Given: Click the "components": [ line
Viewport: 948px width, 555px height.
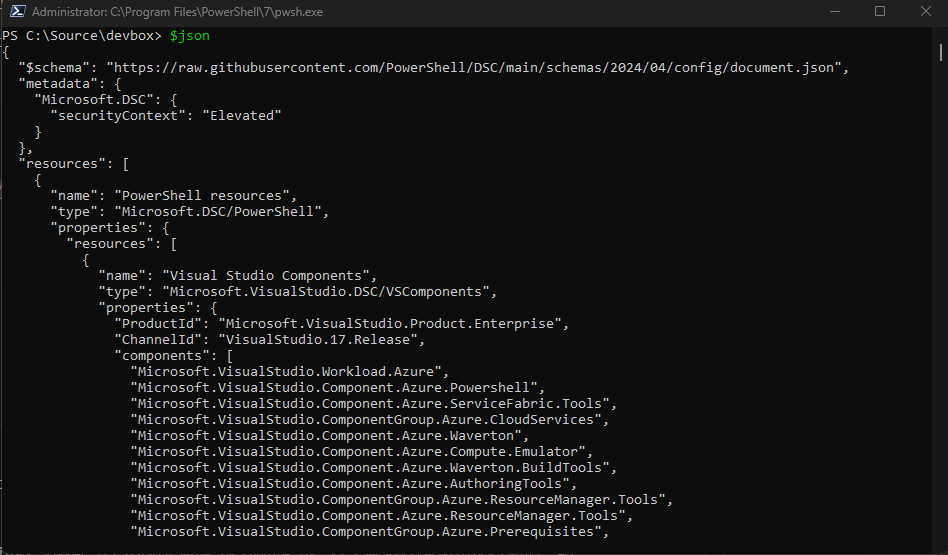Looking at the screenshot, I should click(x=174, y=355).
